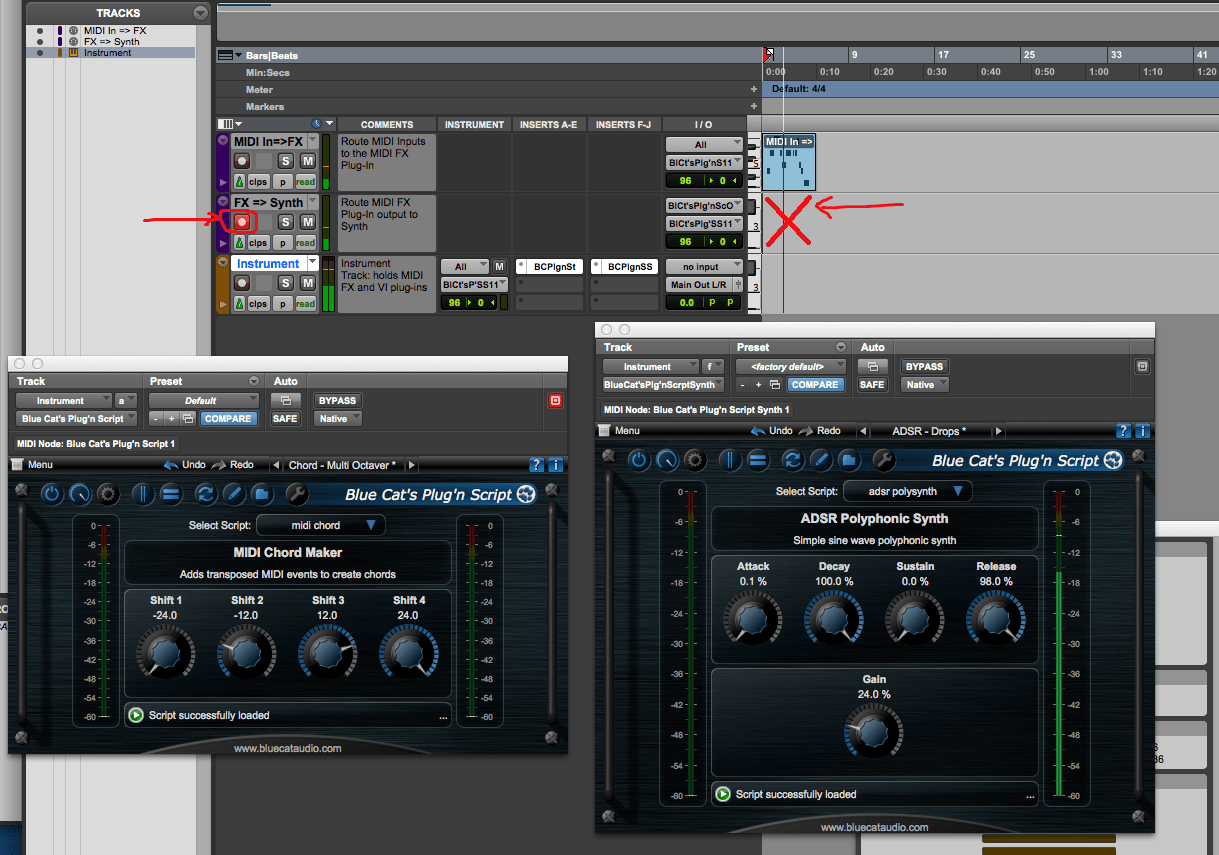Click edit script pencil icon in MIDI Chord Maker
Screen dimensions: 1219x855
coord(234,493)
